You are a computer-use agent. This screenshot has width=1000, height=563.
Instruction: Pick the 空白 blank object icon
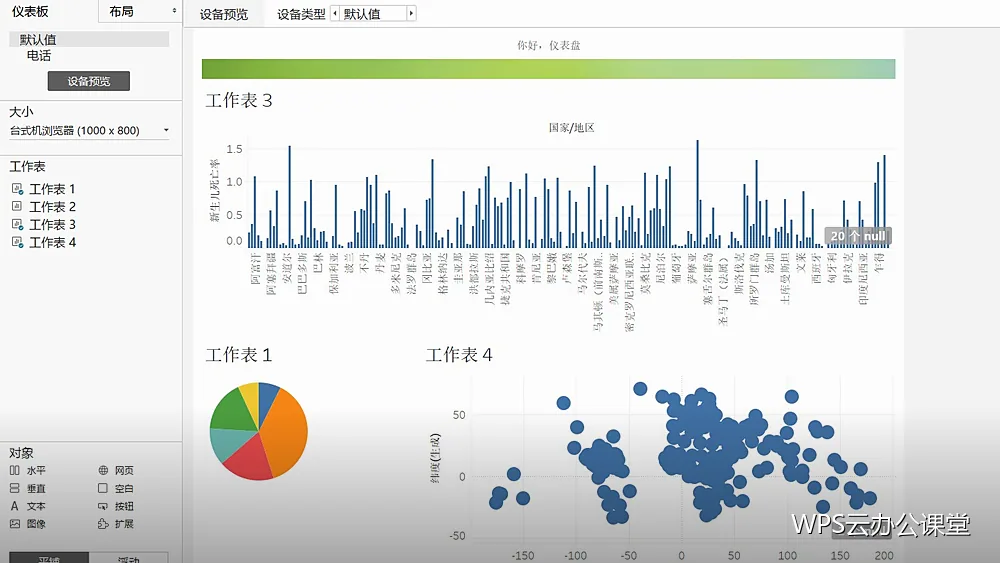click(x=103, y=488)
